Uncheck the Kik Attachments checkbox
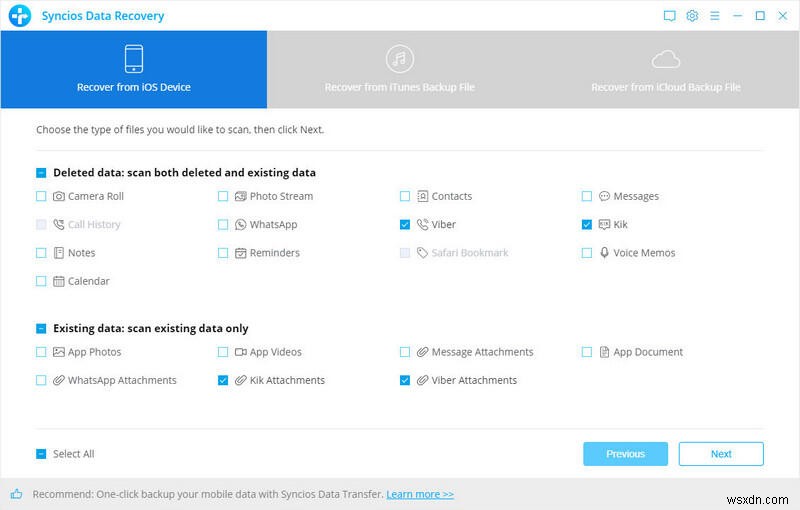Viewport: 800px width, 510px height. (x=223, y=380)
